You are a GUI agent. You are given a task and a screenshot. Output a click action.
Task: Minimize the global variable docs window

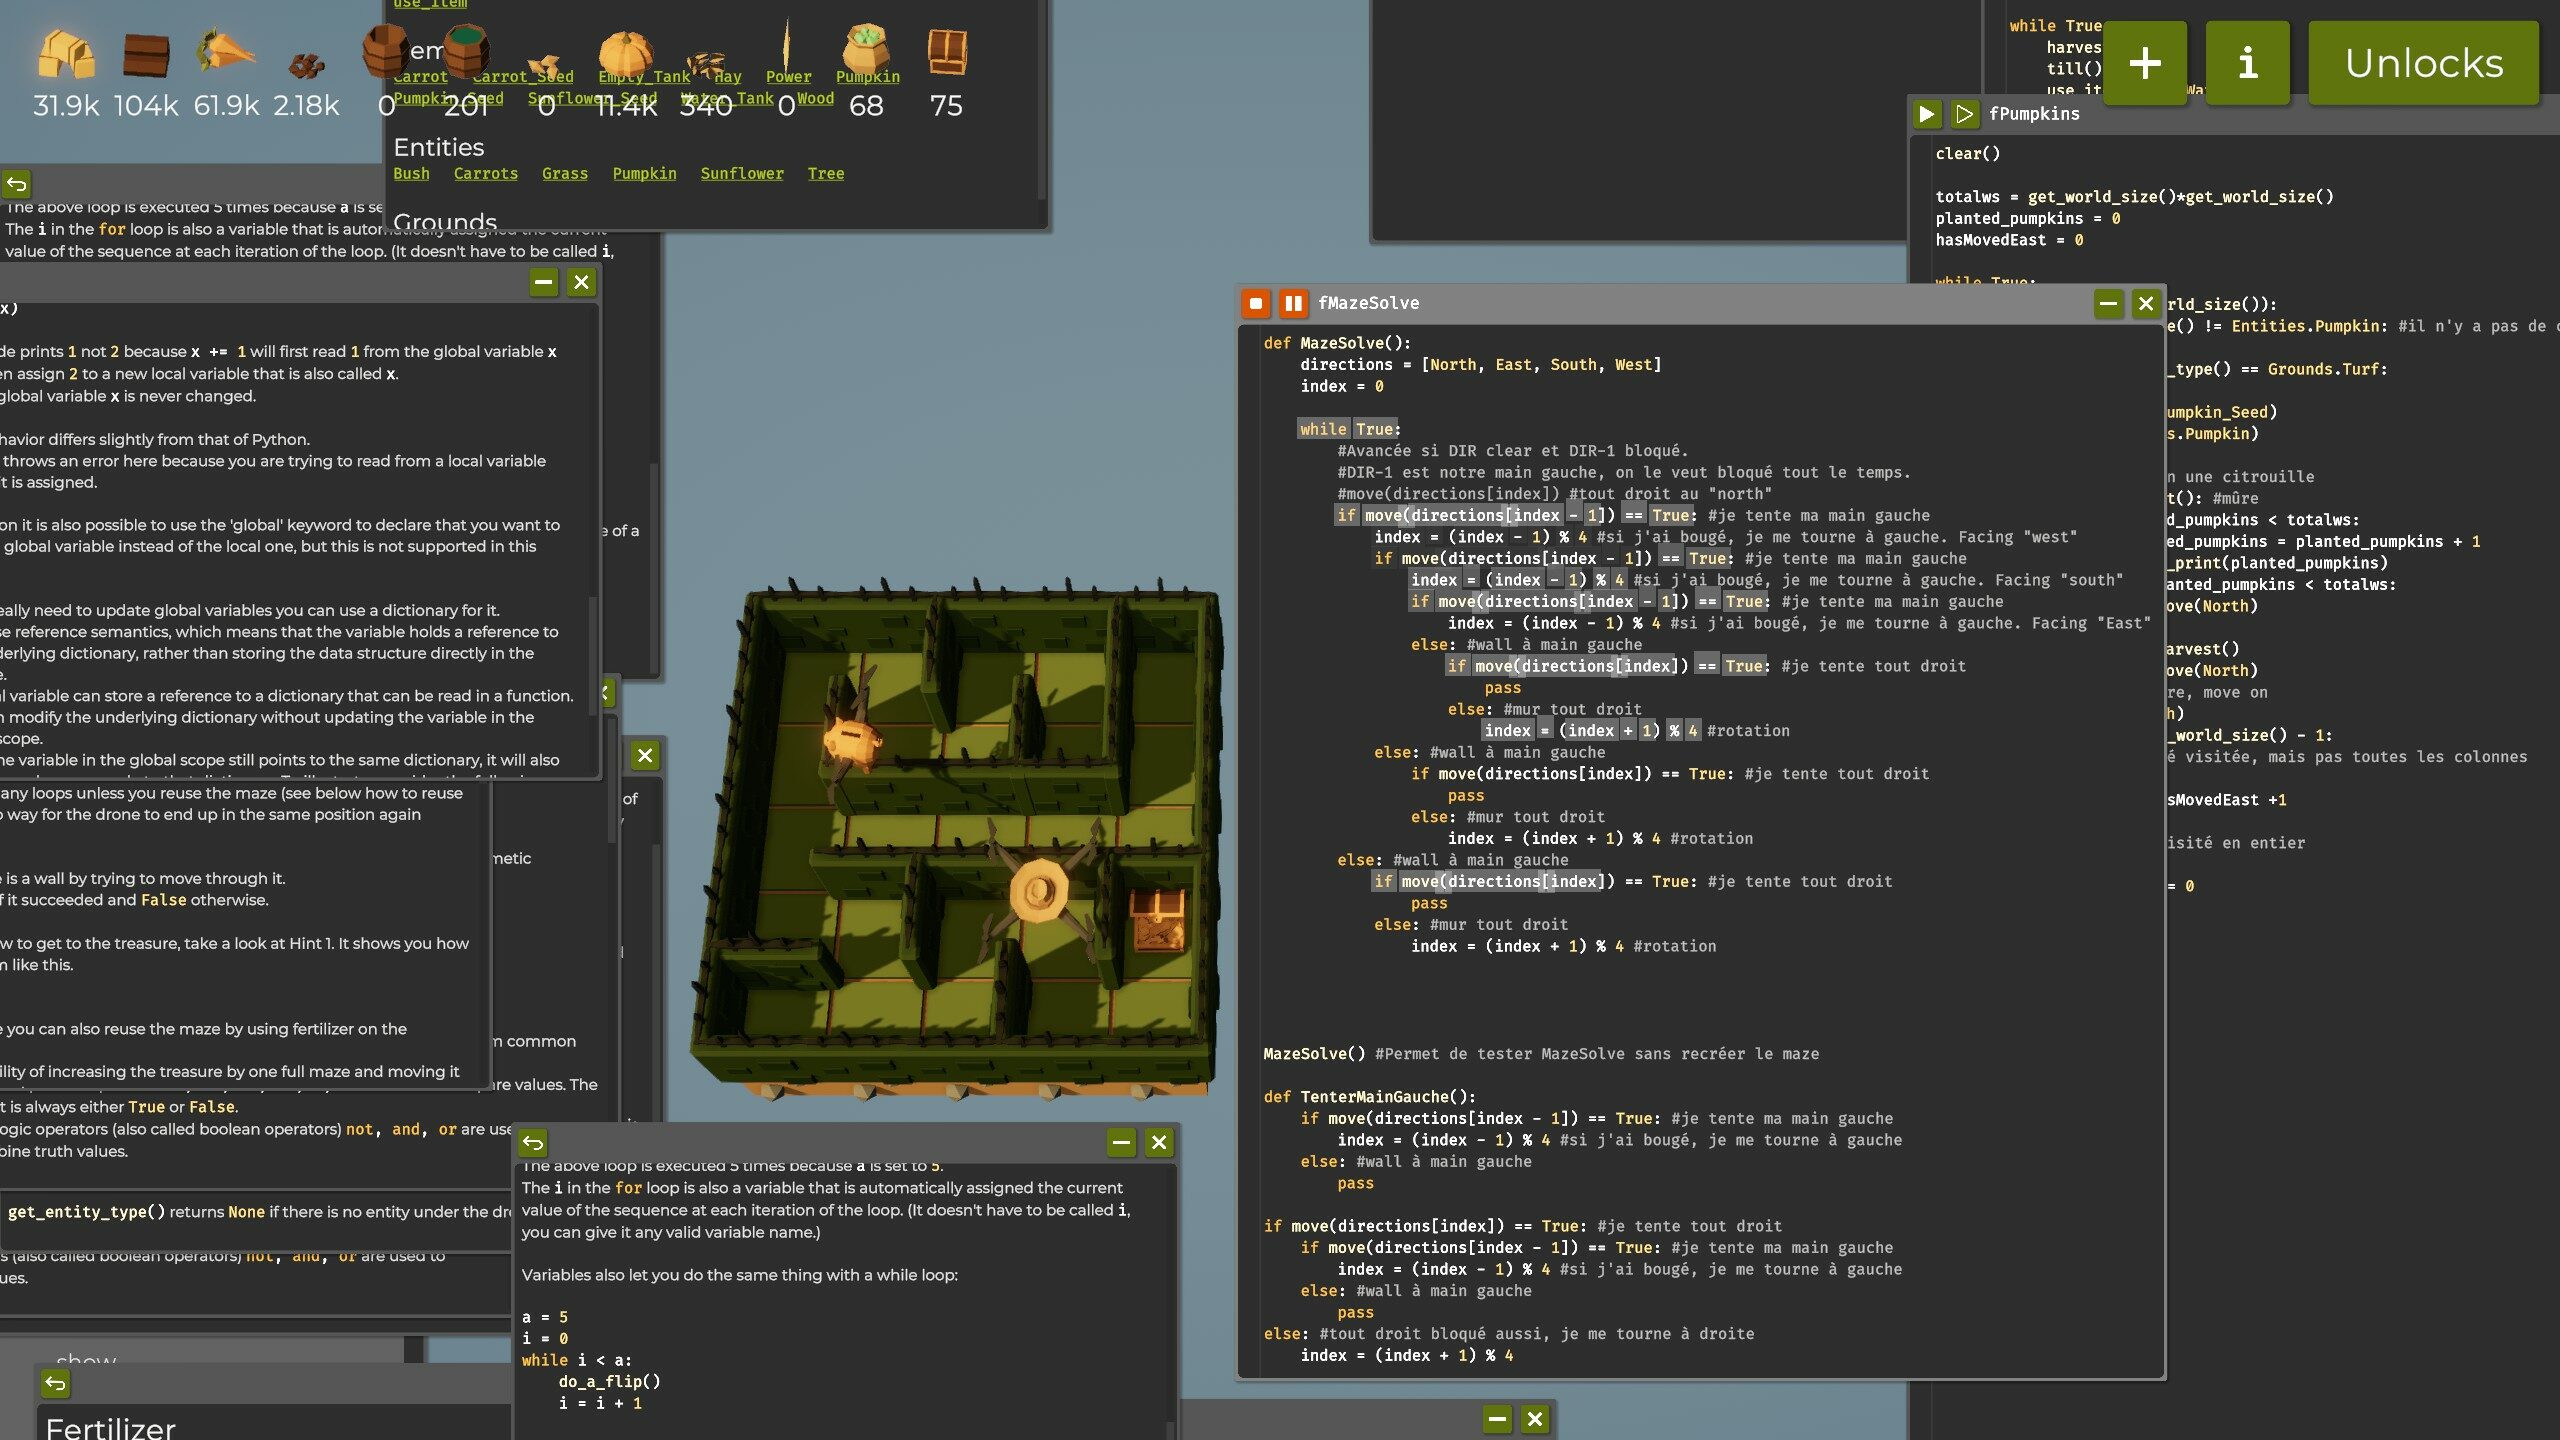[544, 282]
